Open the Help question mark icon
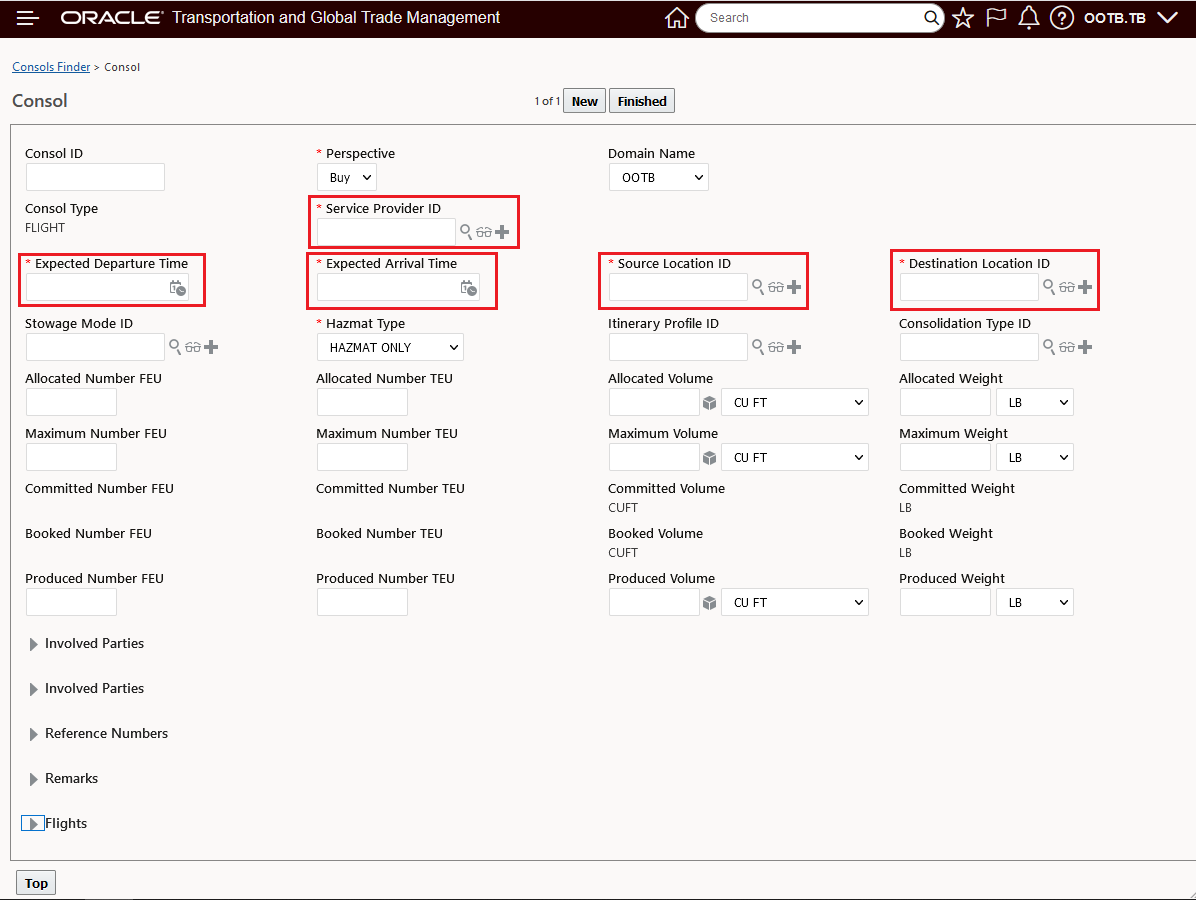 (1062, 18)
